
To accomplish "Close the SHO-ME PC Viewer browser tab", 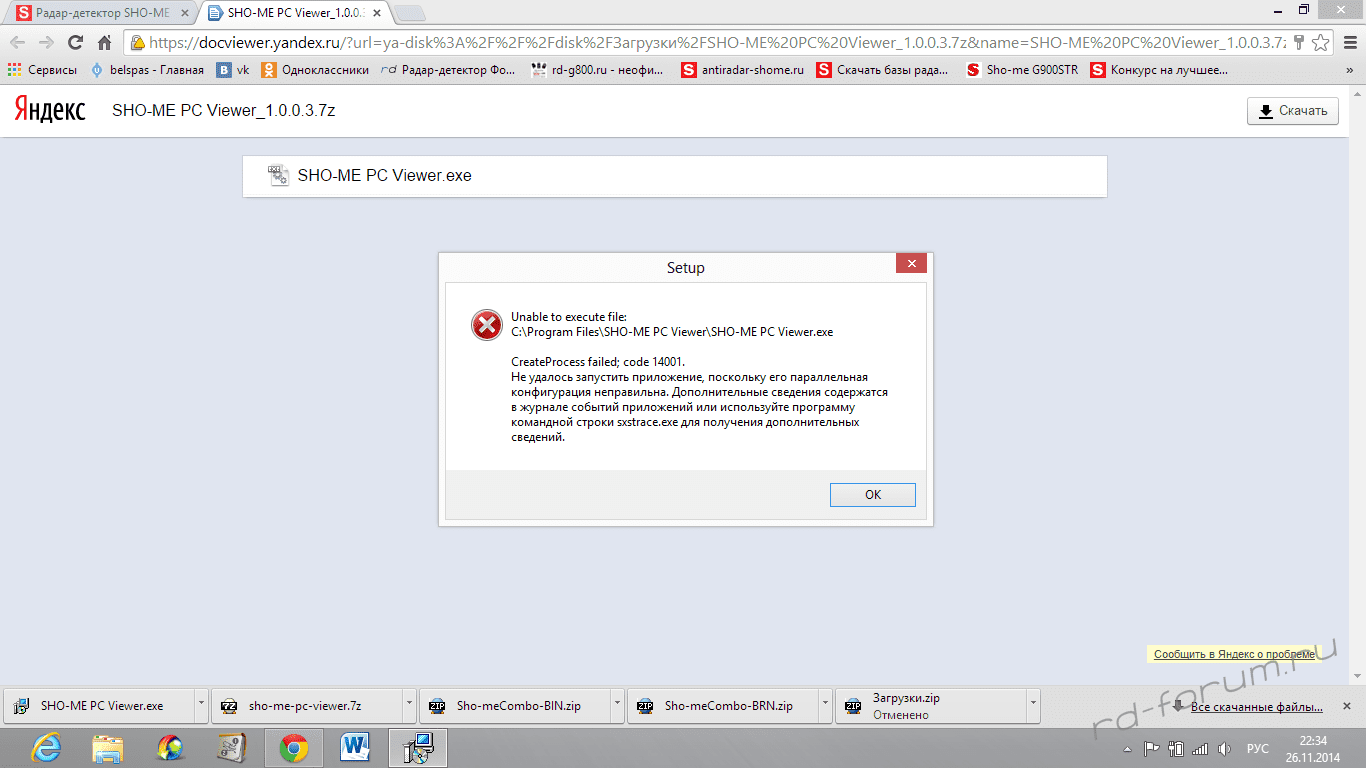I will coord(375,13).
